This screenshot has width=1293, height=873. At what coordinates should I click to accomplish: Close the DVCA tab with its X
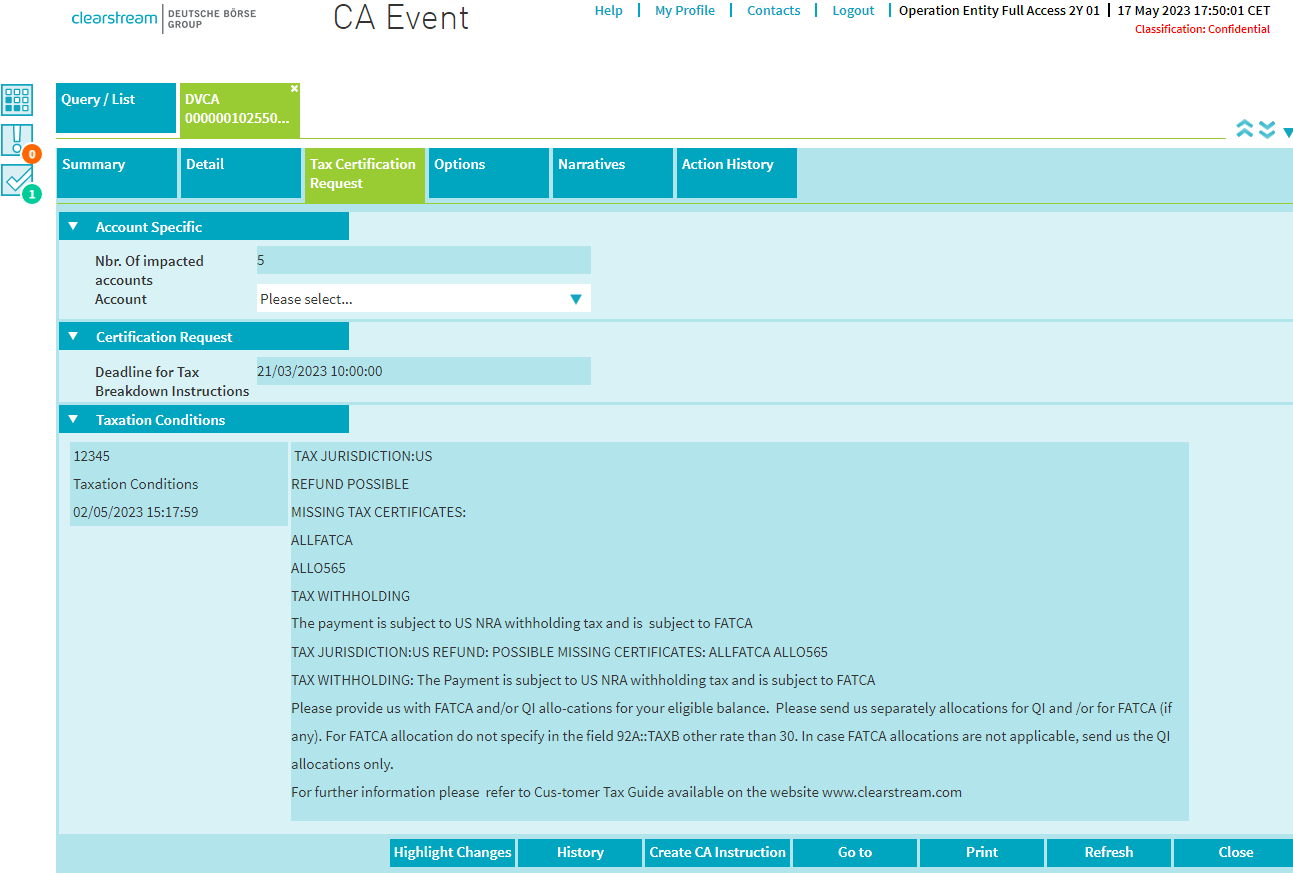[x=294, y=89]
